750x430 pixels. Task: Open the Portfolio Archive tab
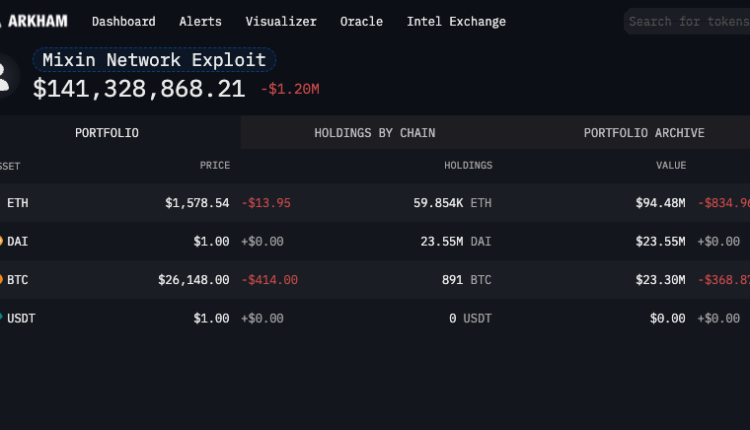point(644,133)
